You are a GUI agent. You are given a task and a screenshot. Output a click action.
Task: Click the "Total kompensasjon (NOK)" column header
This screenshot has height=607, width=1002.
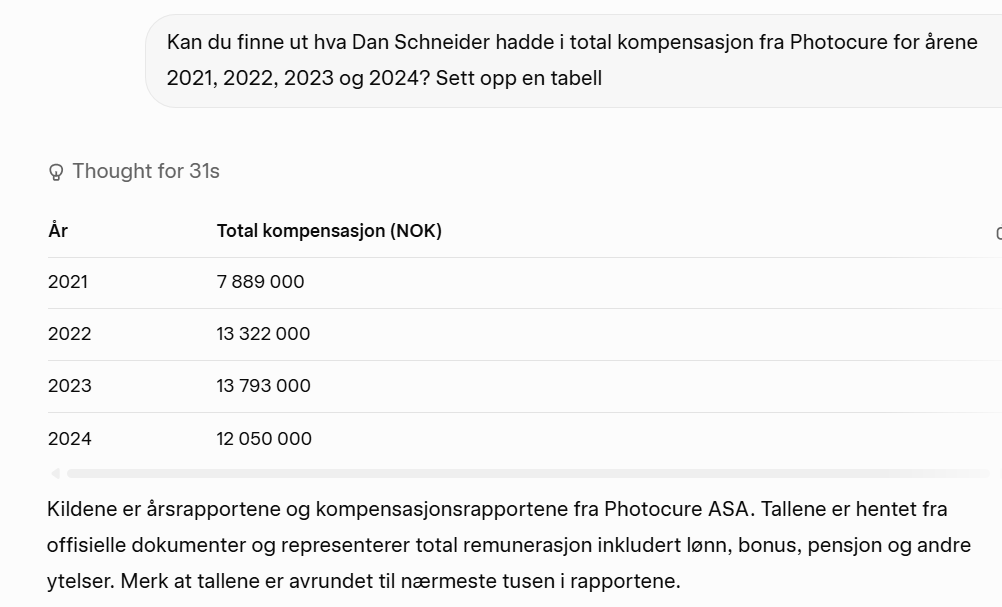329,231
